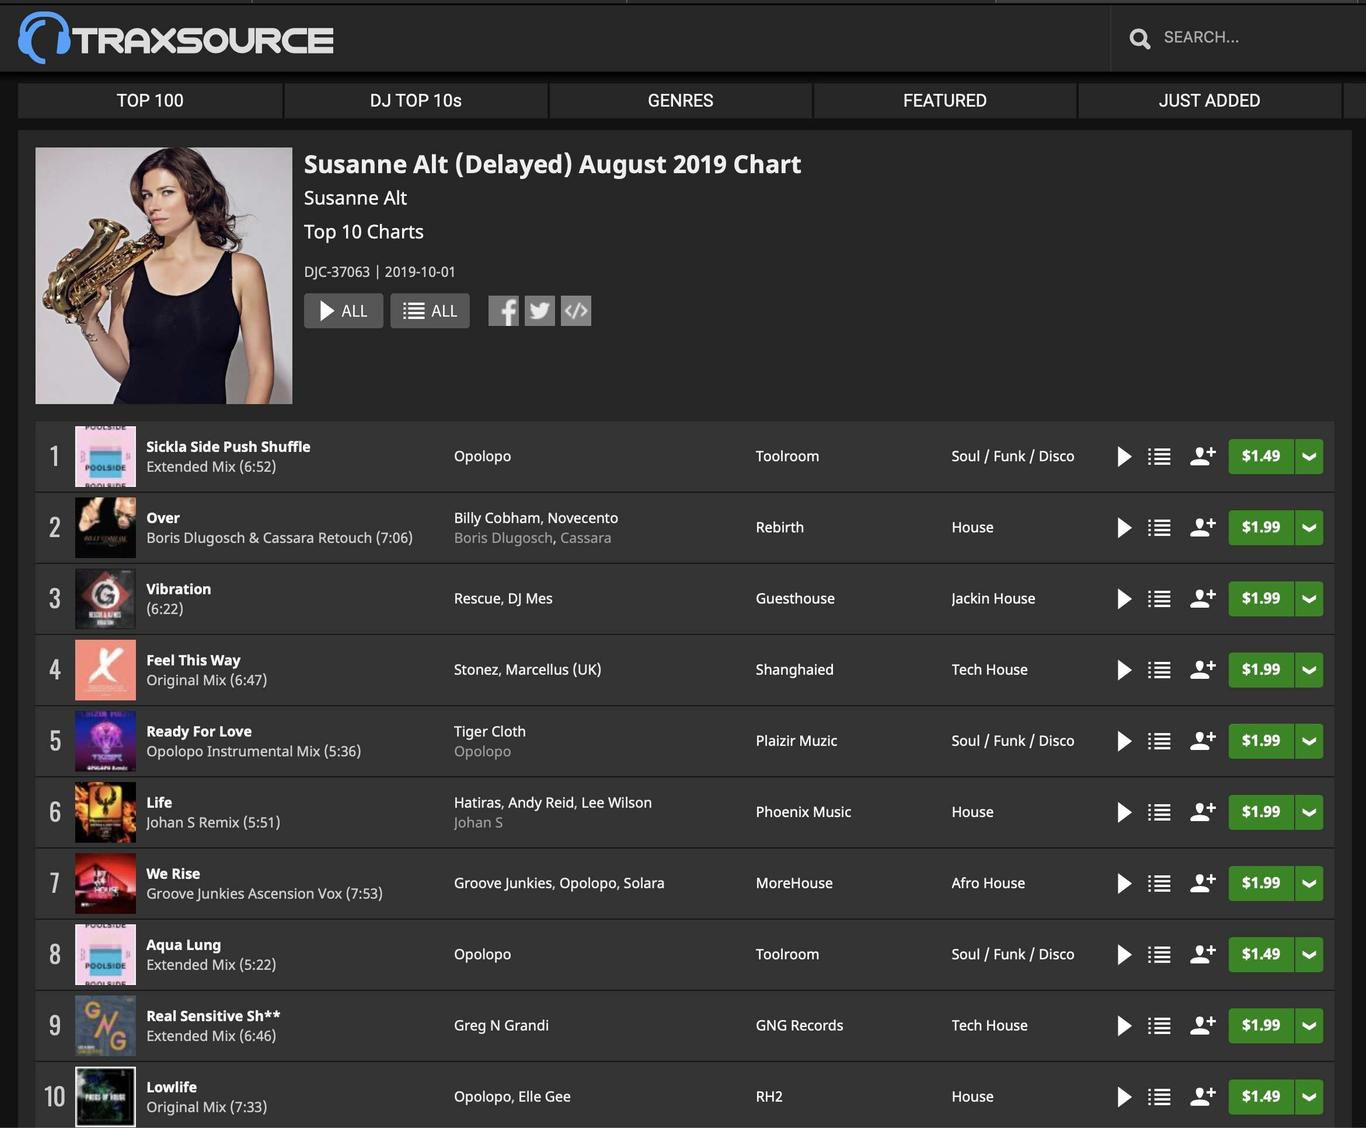Viewport: 1366px width, 1128px height.
Task: Expand purchase options for Feel This Way
Action: 1309,670
